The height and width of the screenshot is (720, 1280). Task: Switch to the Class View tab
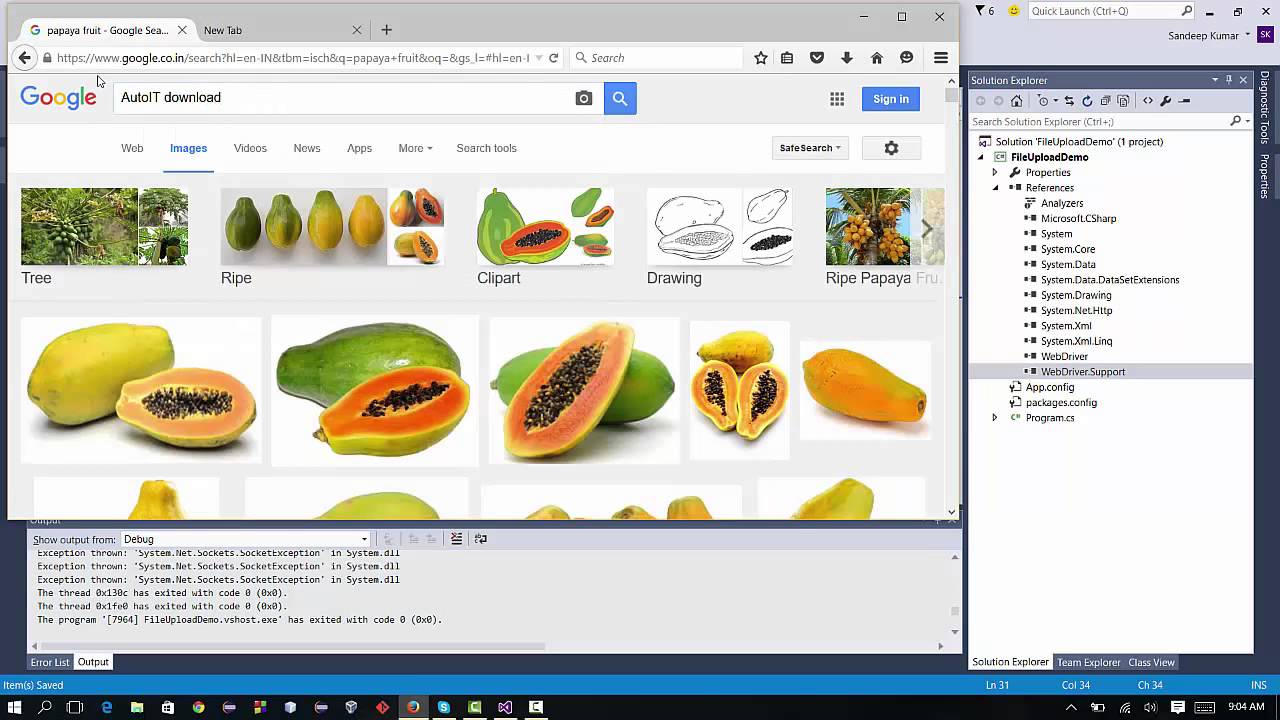1151,662
